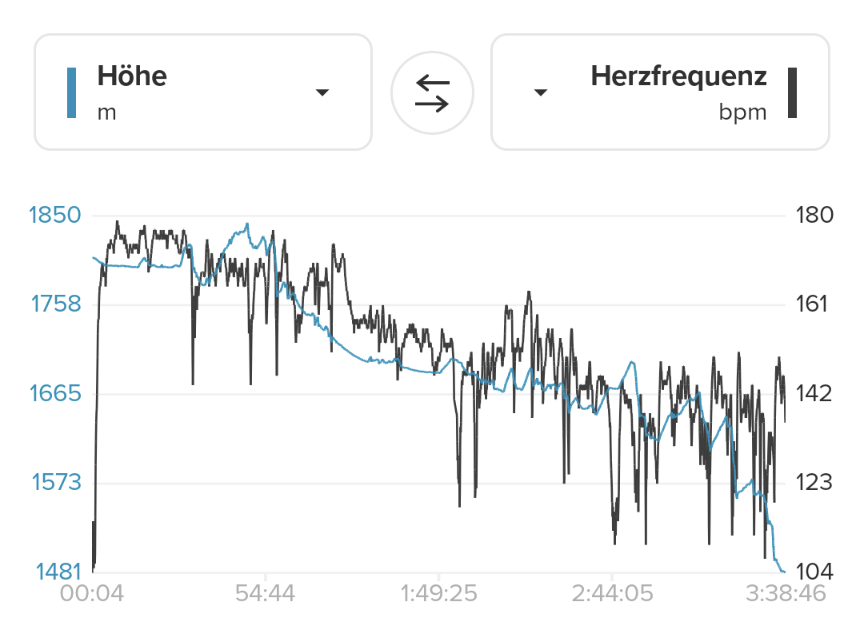Click the 54:44 time marker
Screen dimensions: 864x633
pos(265,594)
